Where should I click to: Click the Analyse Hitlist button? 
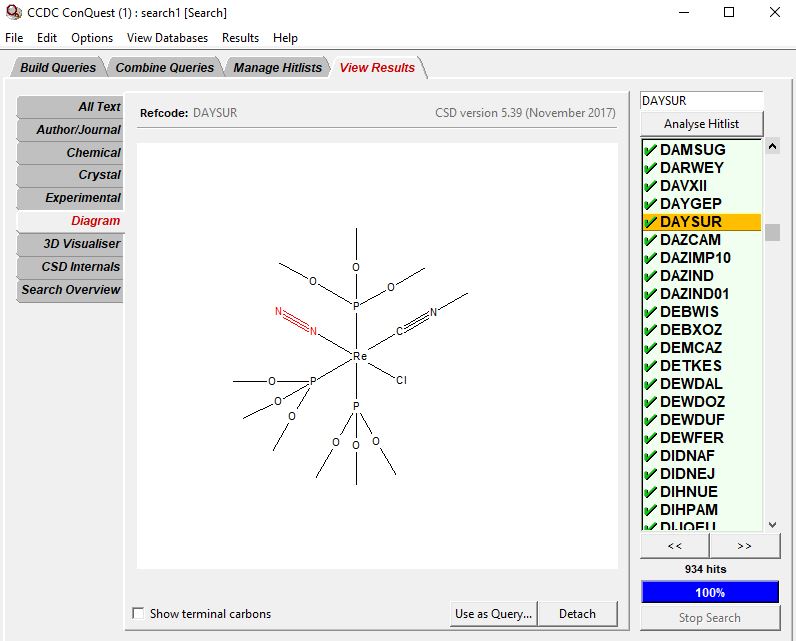pos(702,124)
